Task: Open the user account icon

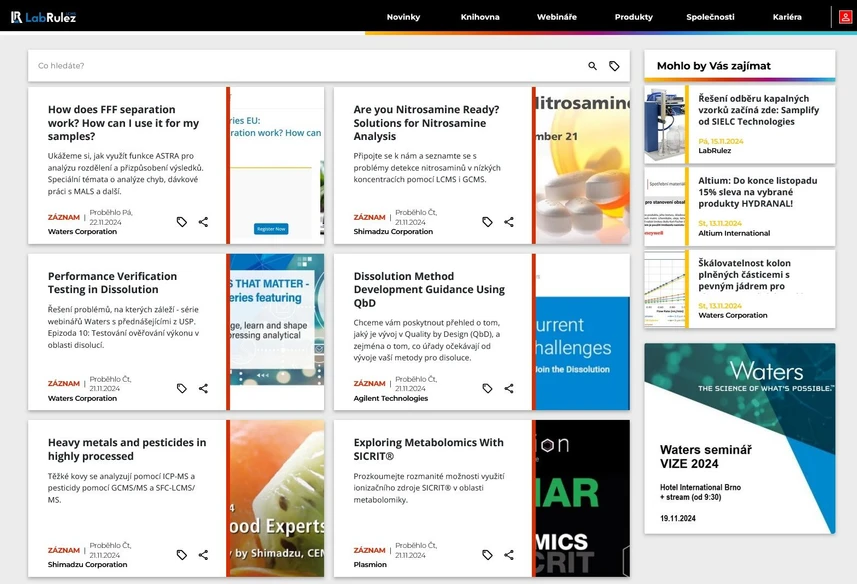Action: coord(845,17)
